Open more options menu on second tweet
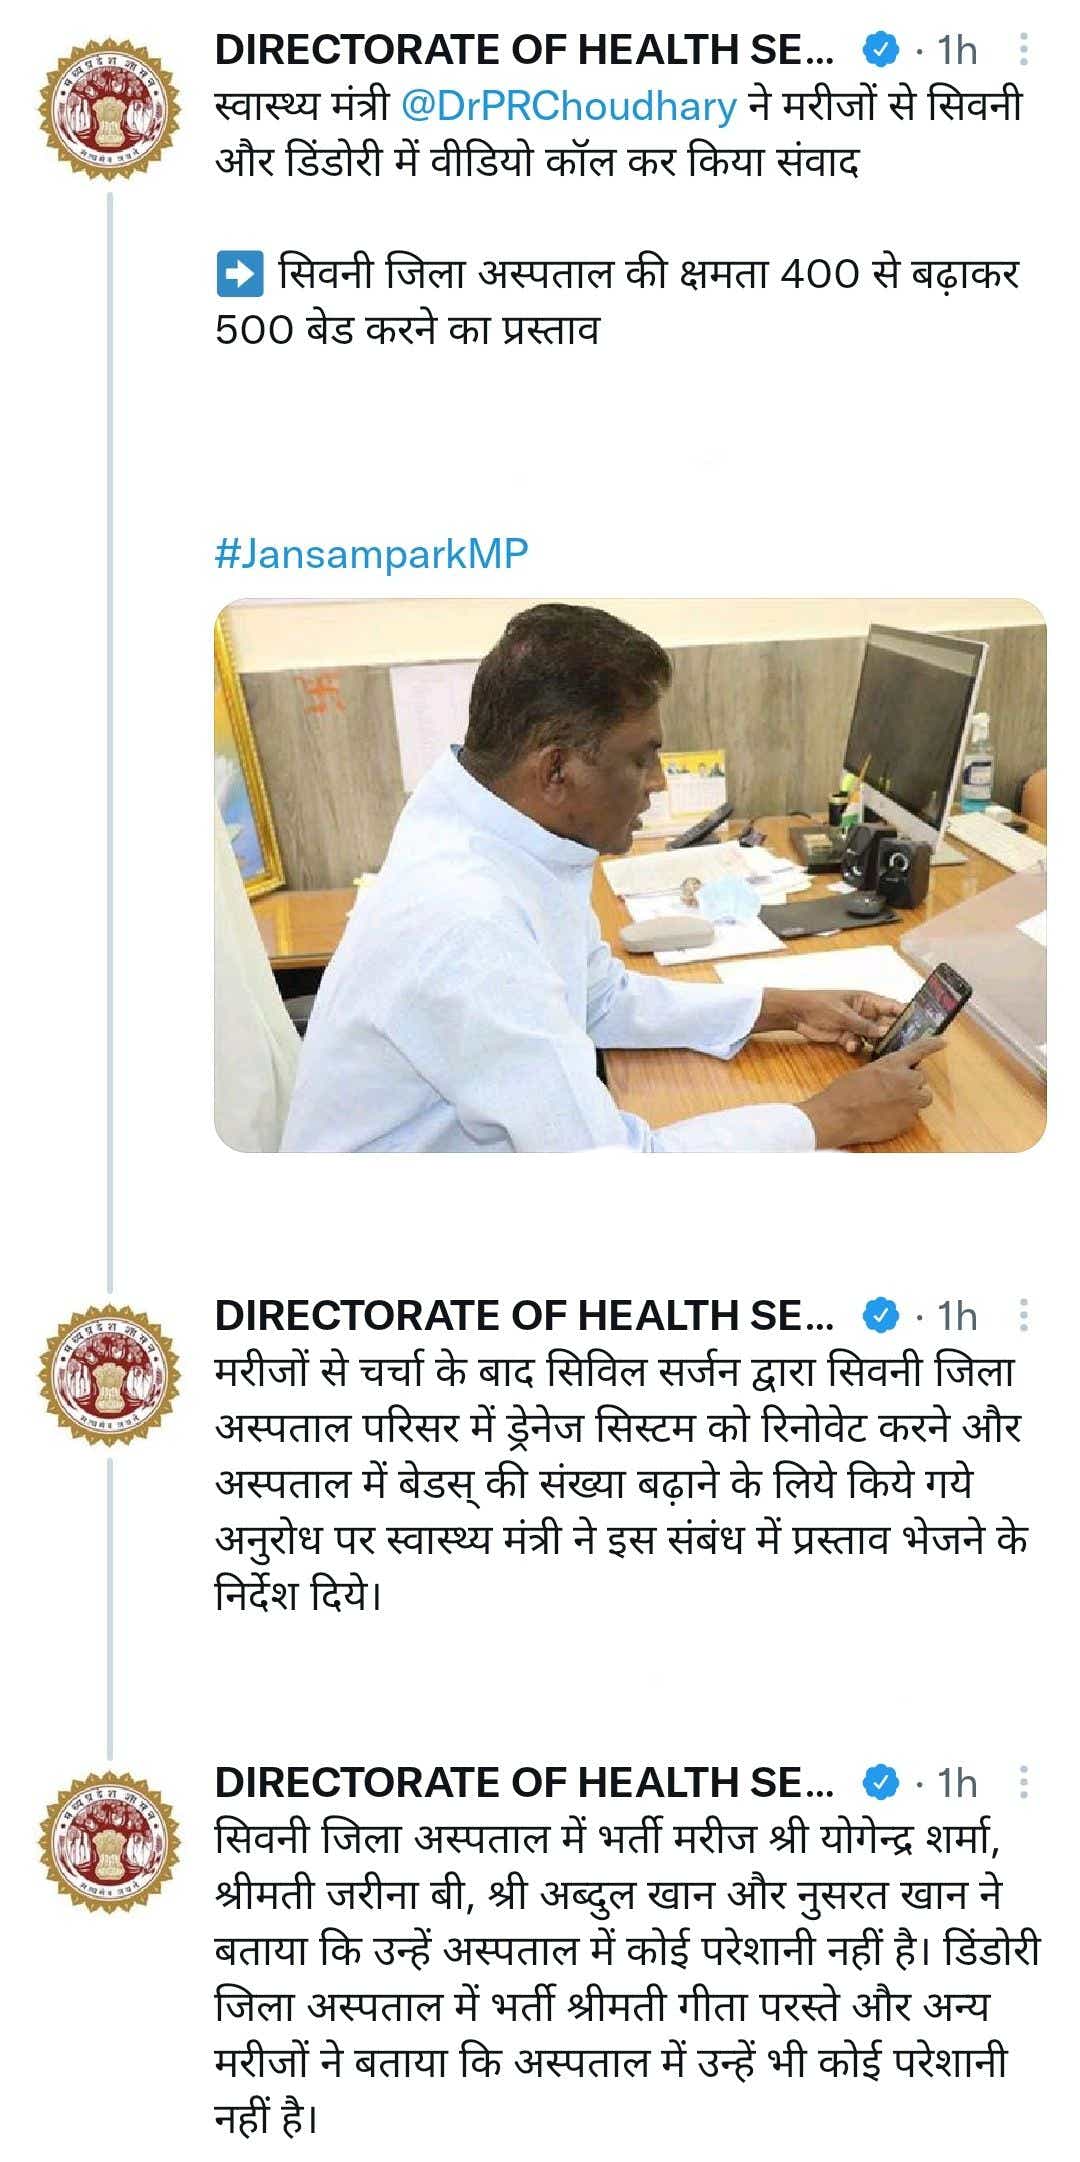 tap(1023, 1316)
